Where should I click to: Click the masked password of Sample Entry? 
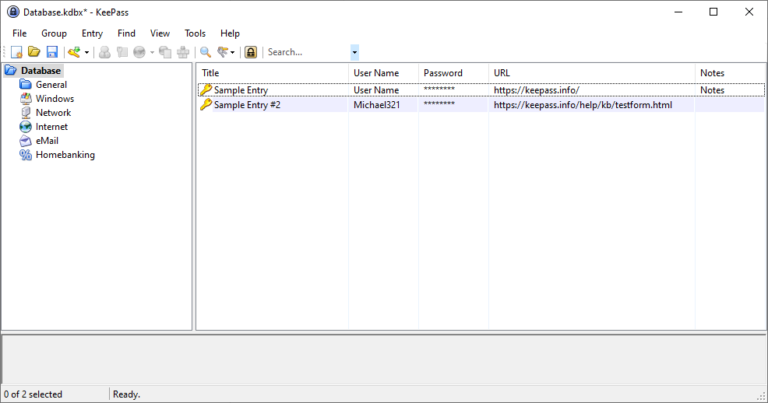tap(439, 90)
